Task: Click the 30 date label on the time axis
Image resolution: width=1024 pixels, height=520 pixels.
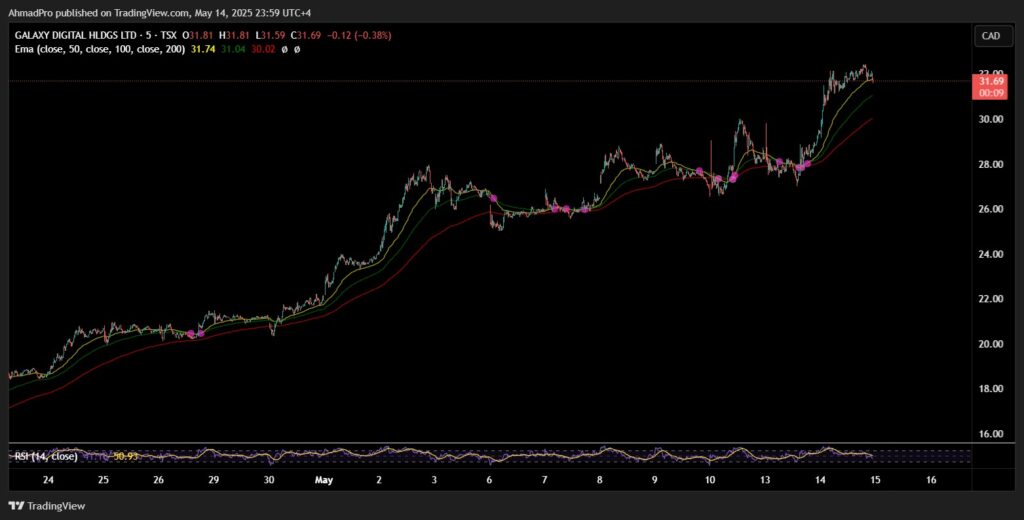Action: tap(269, 480)
